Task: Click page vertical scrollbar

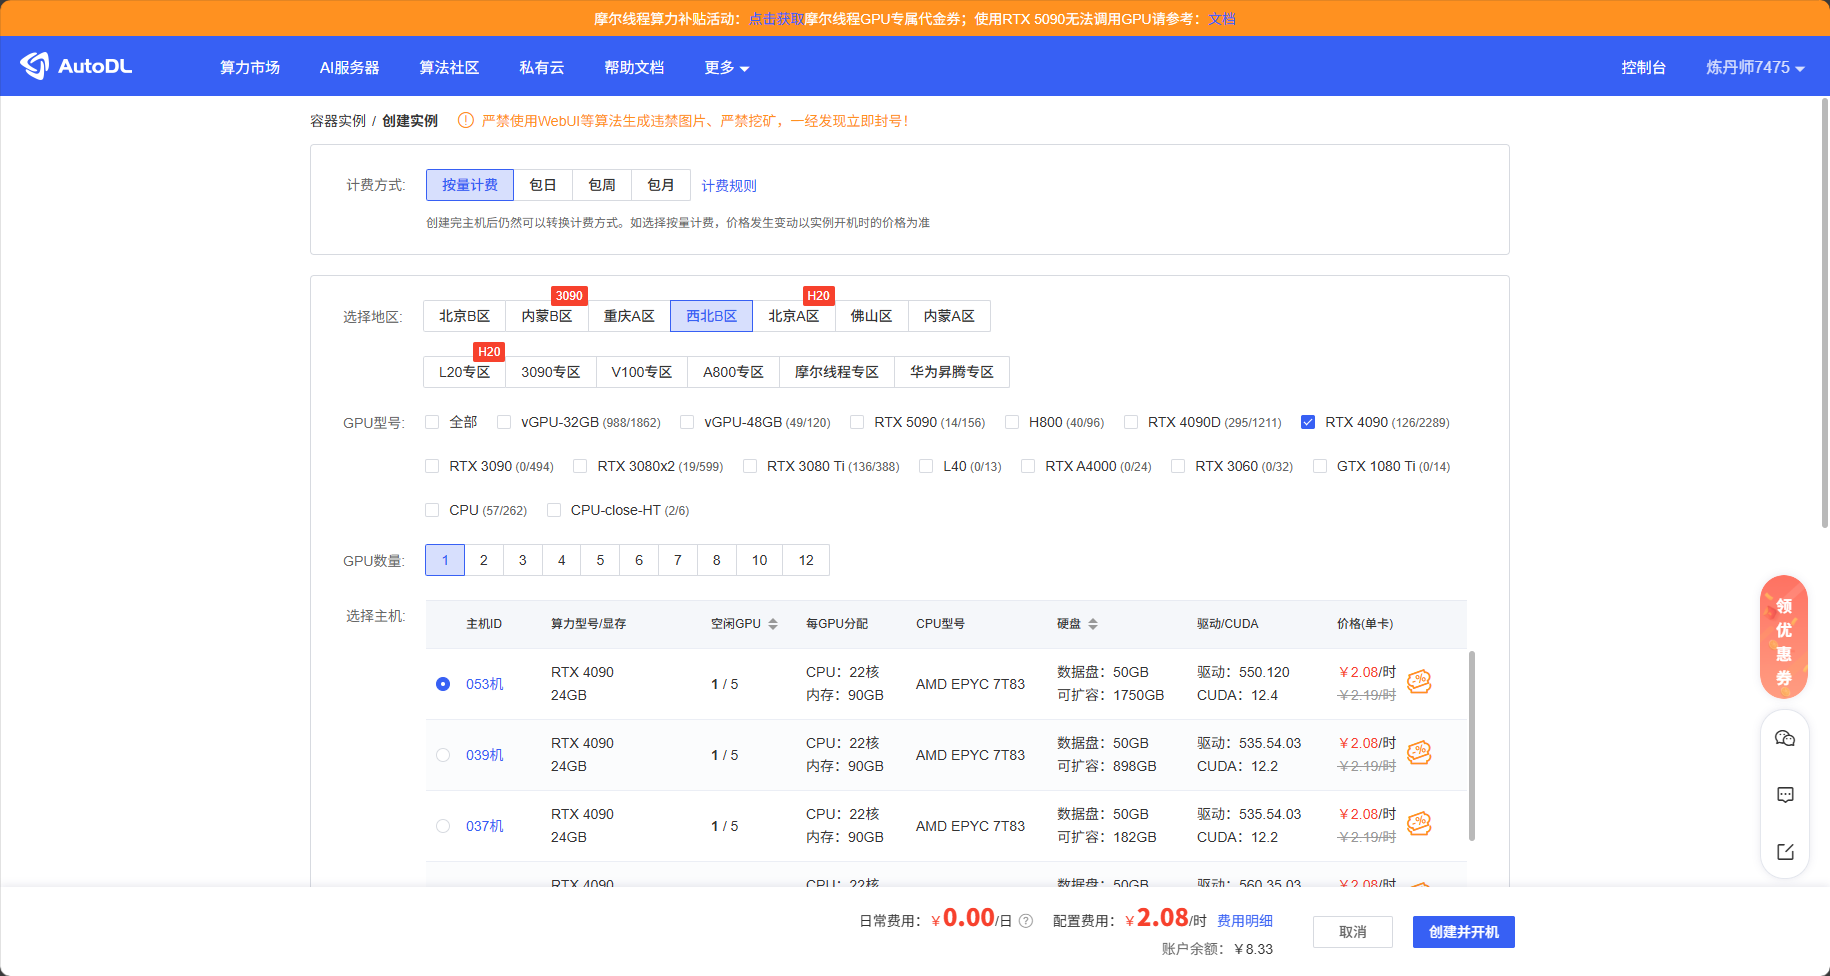Action: (x=1825, y=313)
